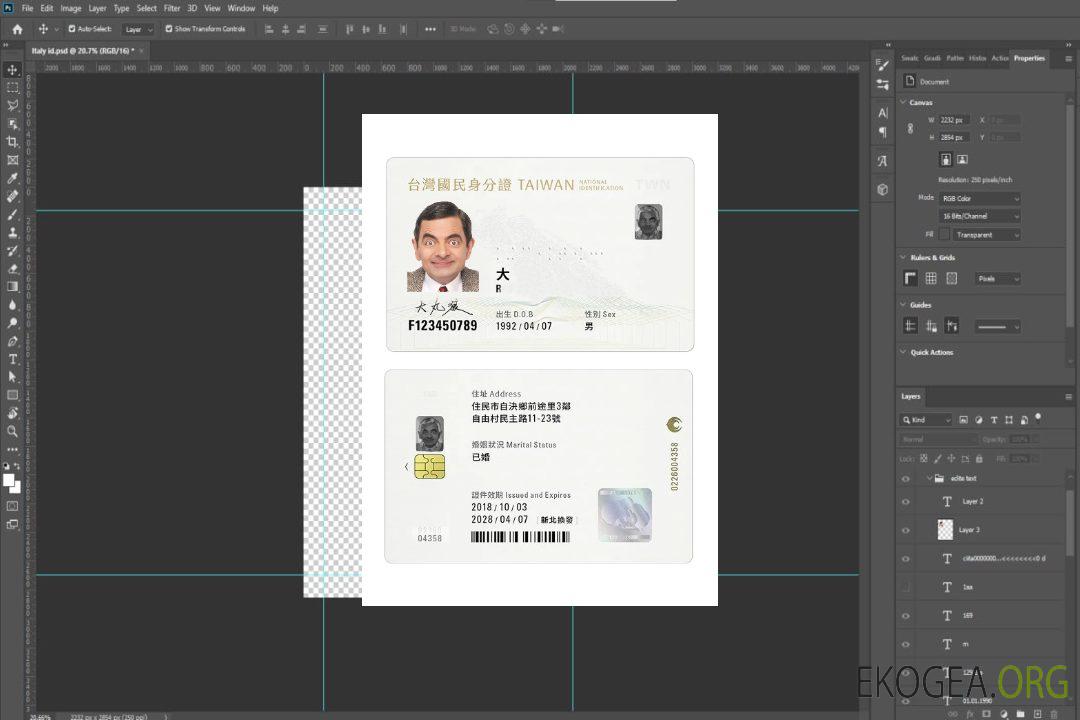1080x720 pixels.
Task: Toggle the grid icon in Rulers & Grids
Action: pyautogui.click(x=931, y=278)
